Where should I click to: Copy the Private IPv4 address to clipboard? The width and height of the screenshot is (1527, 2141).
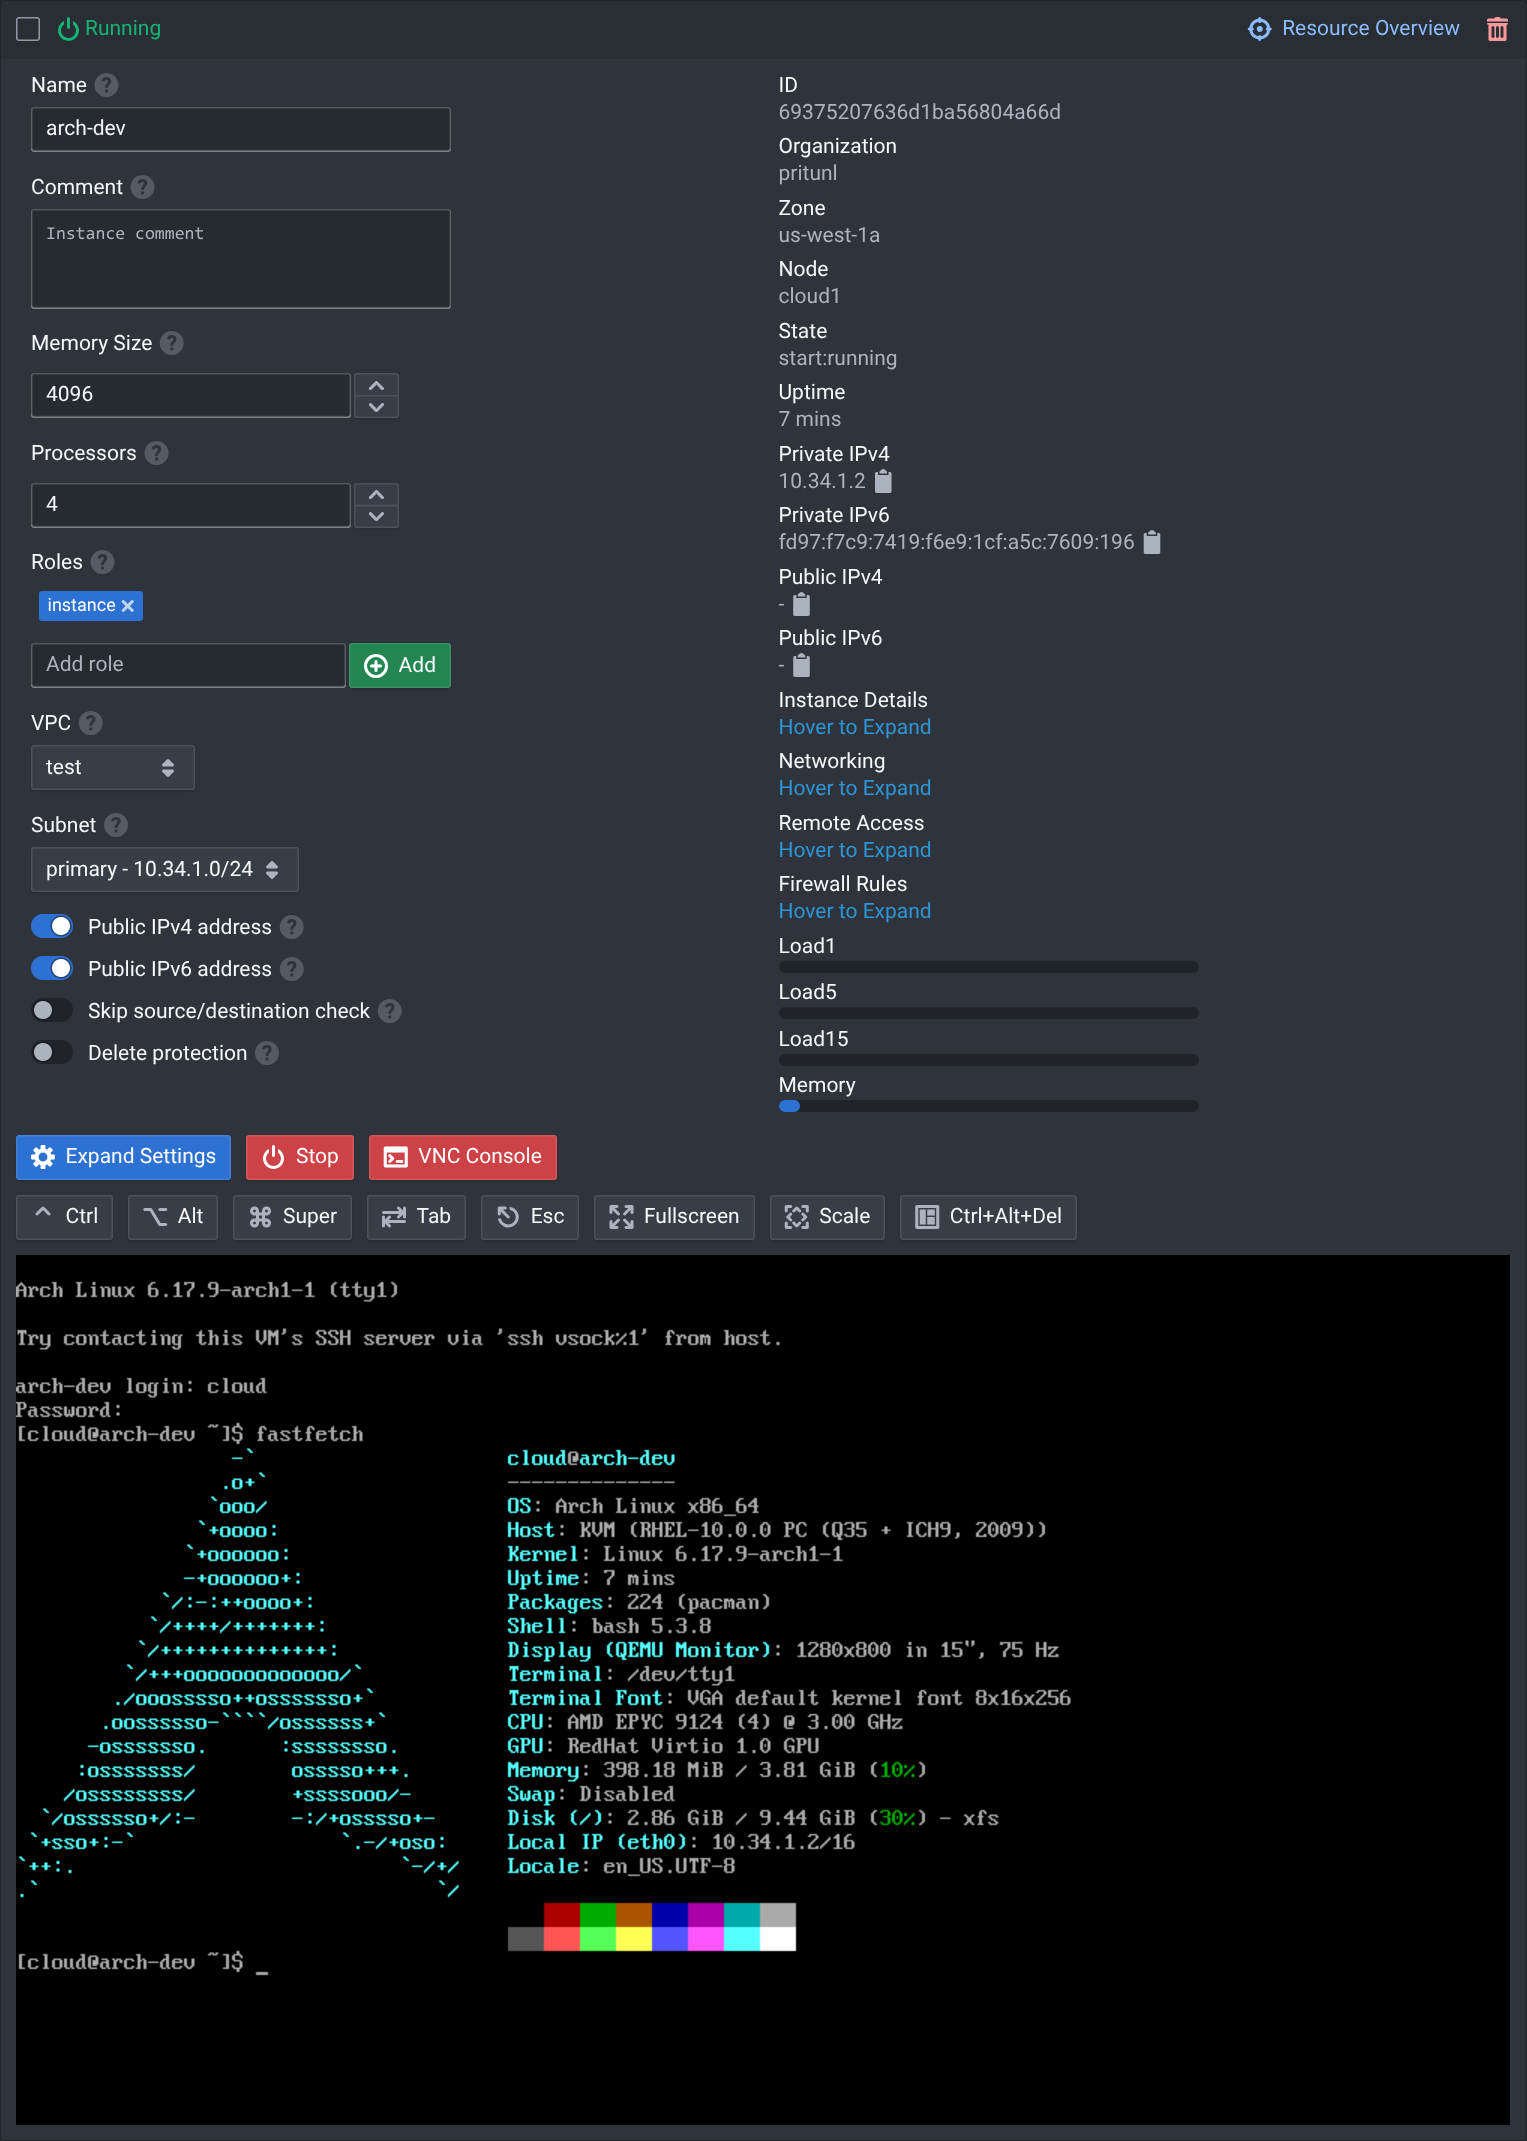(x=883, y=482)
